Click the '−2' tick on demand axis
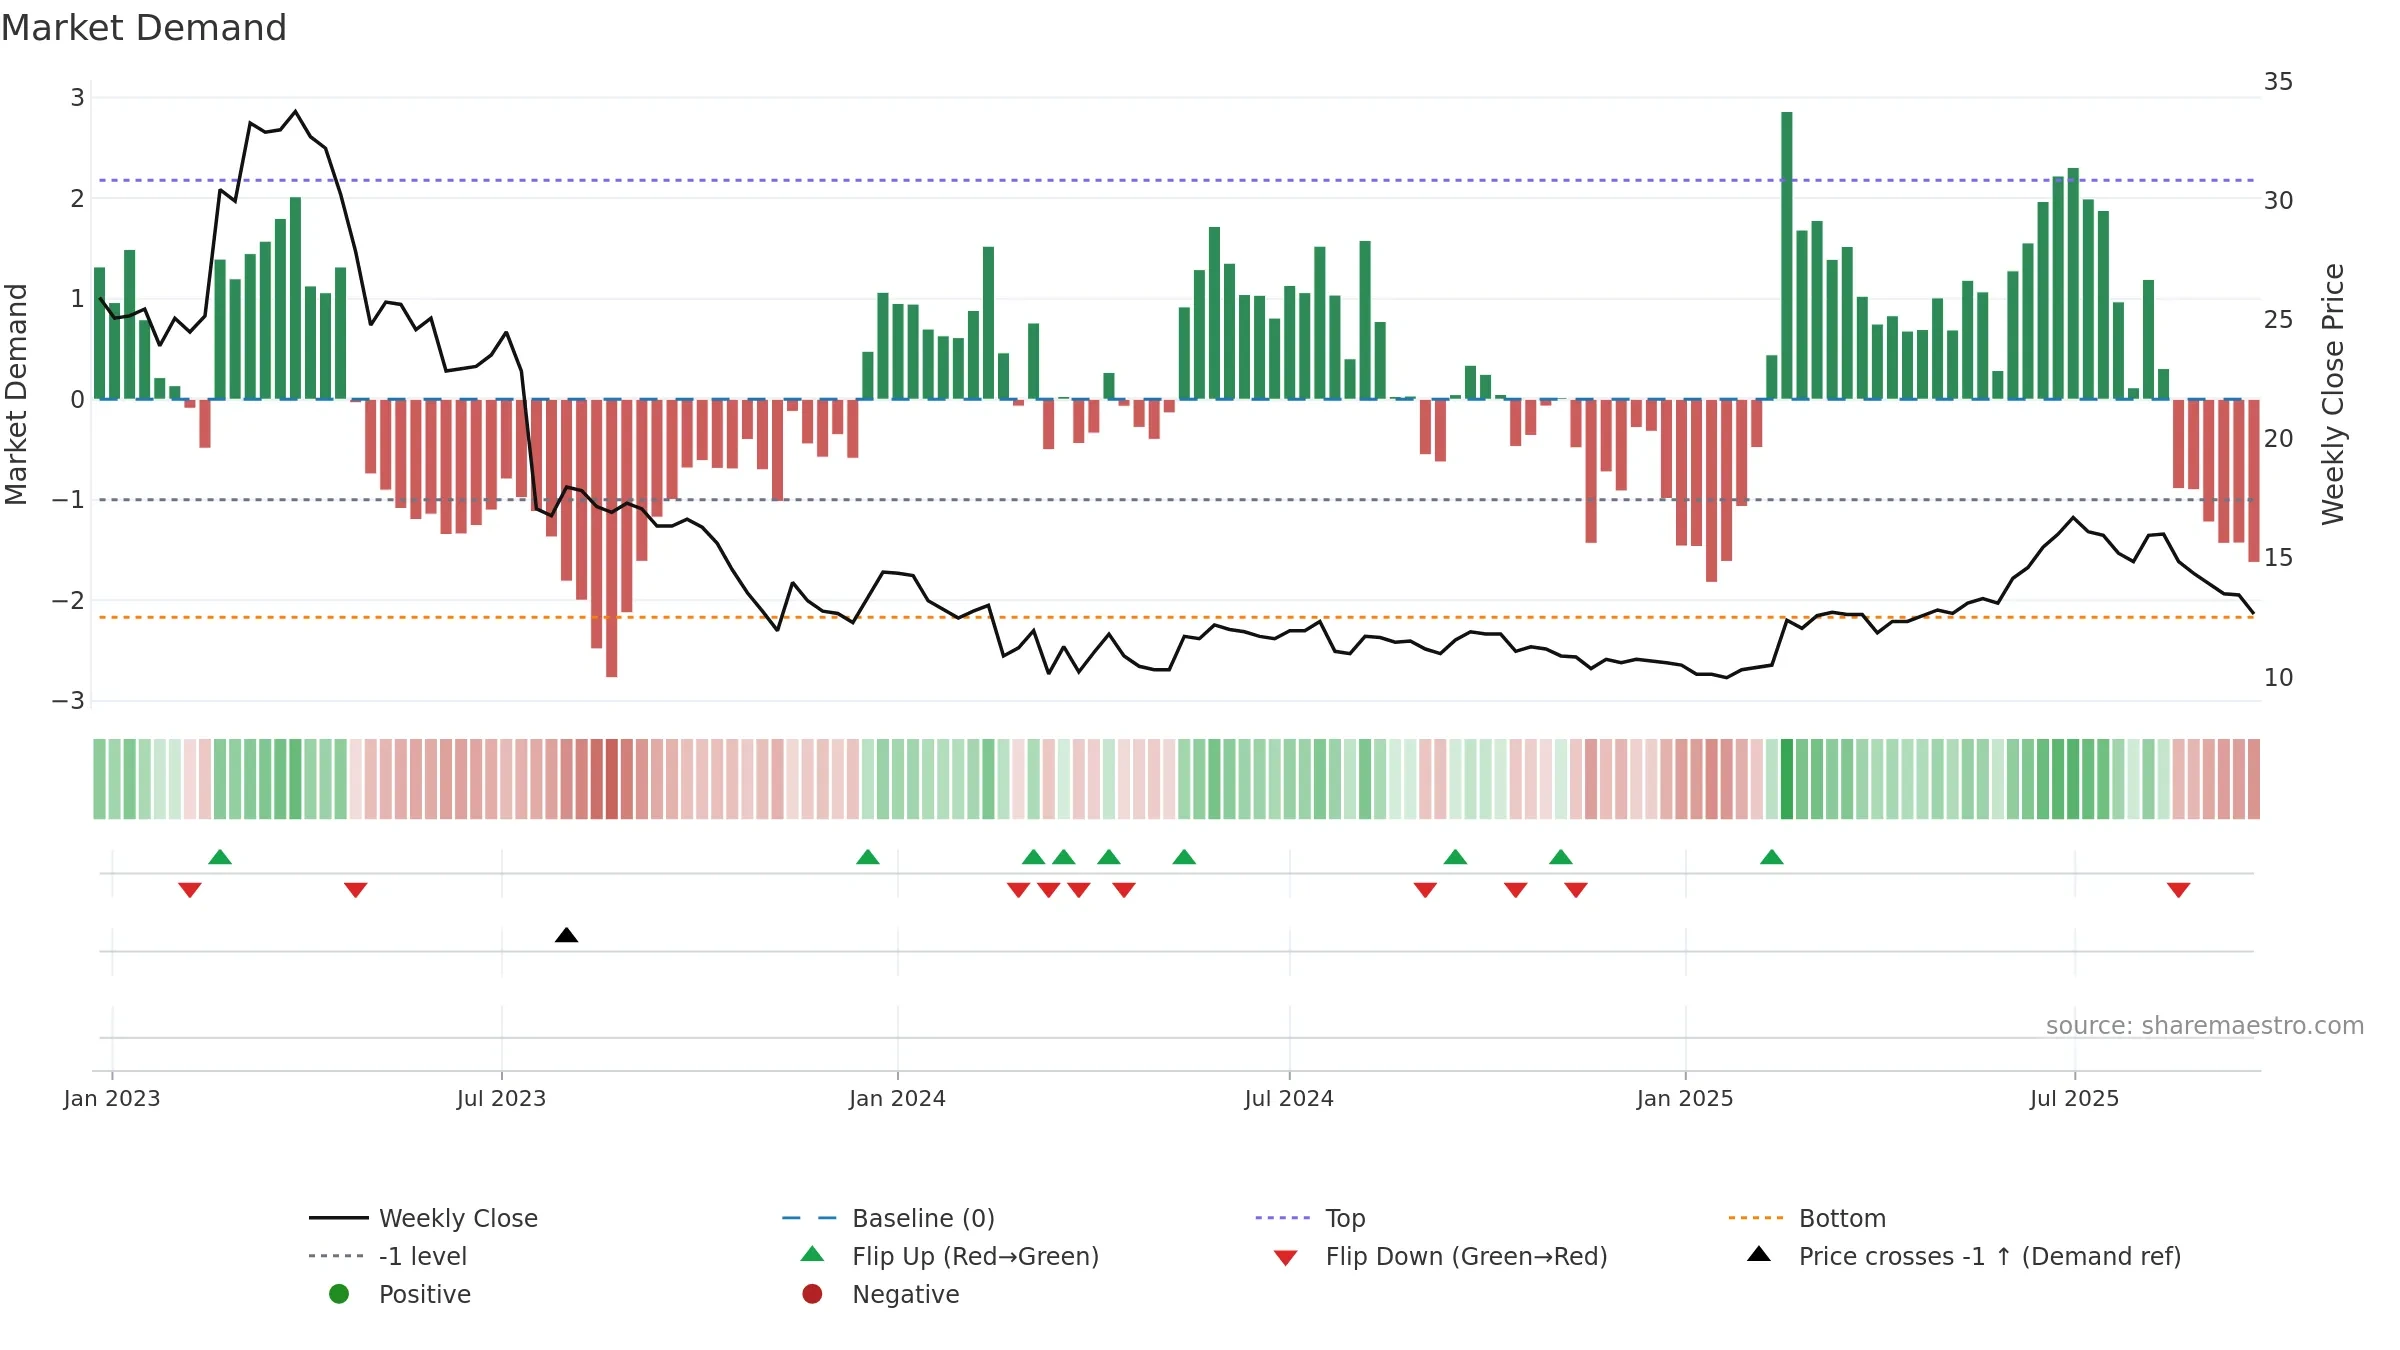 pyautogui.click(x=68, y=601)
